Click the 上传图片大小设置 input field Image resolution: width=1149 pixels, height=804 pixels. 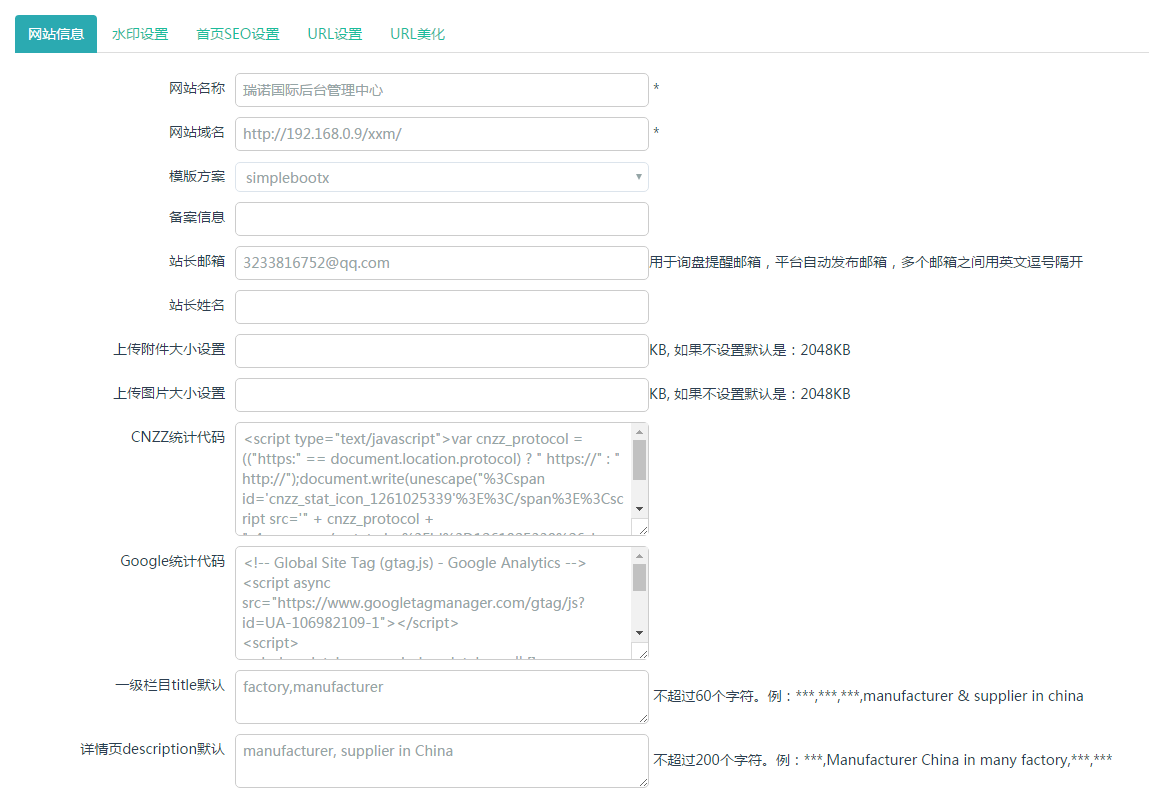[442, 395]
